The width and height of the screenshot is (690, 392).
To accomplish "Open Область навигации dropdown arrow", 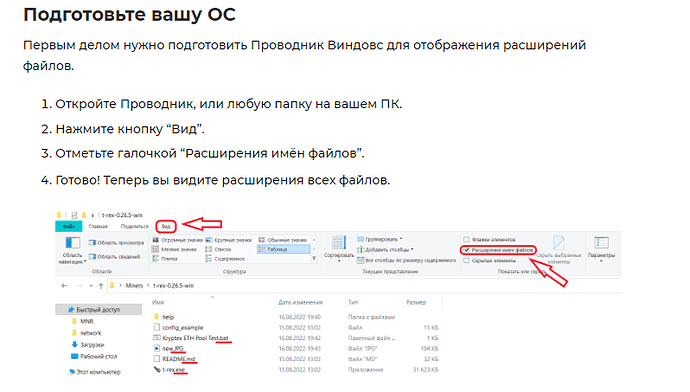I will click(x=85, y=262).
